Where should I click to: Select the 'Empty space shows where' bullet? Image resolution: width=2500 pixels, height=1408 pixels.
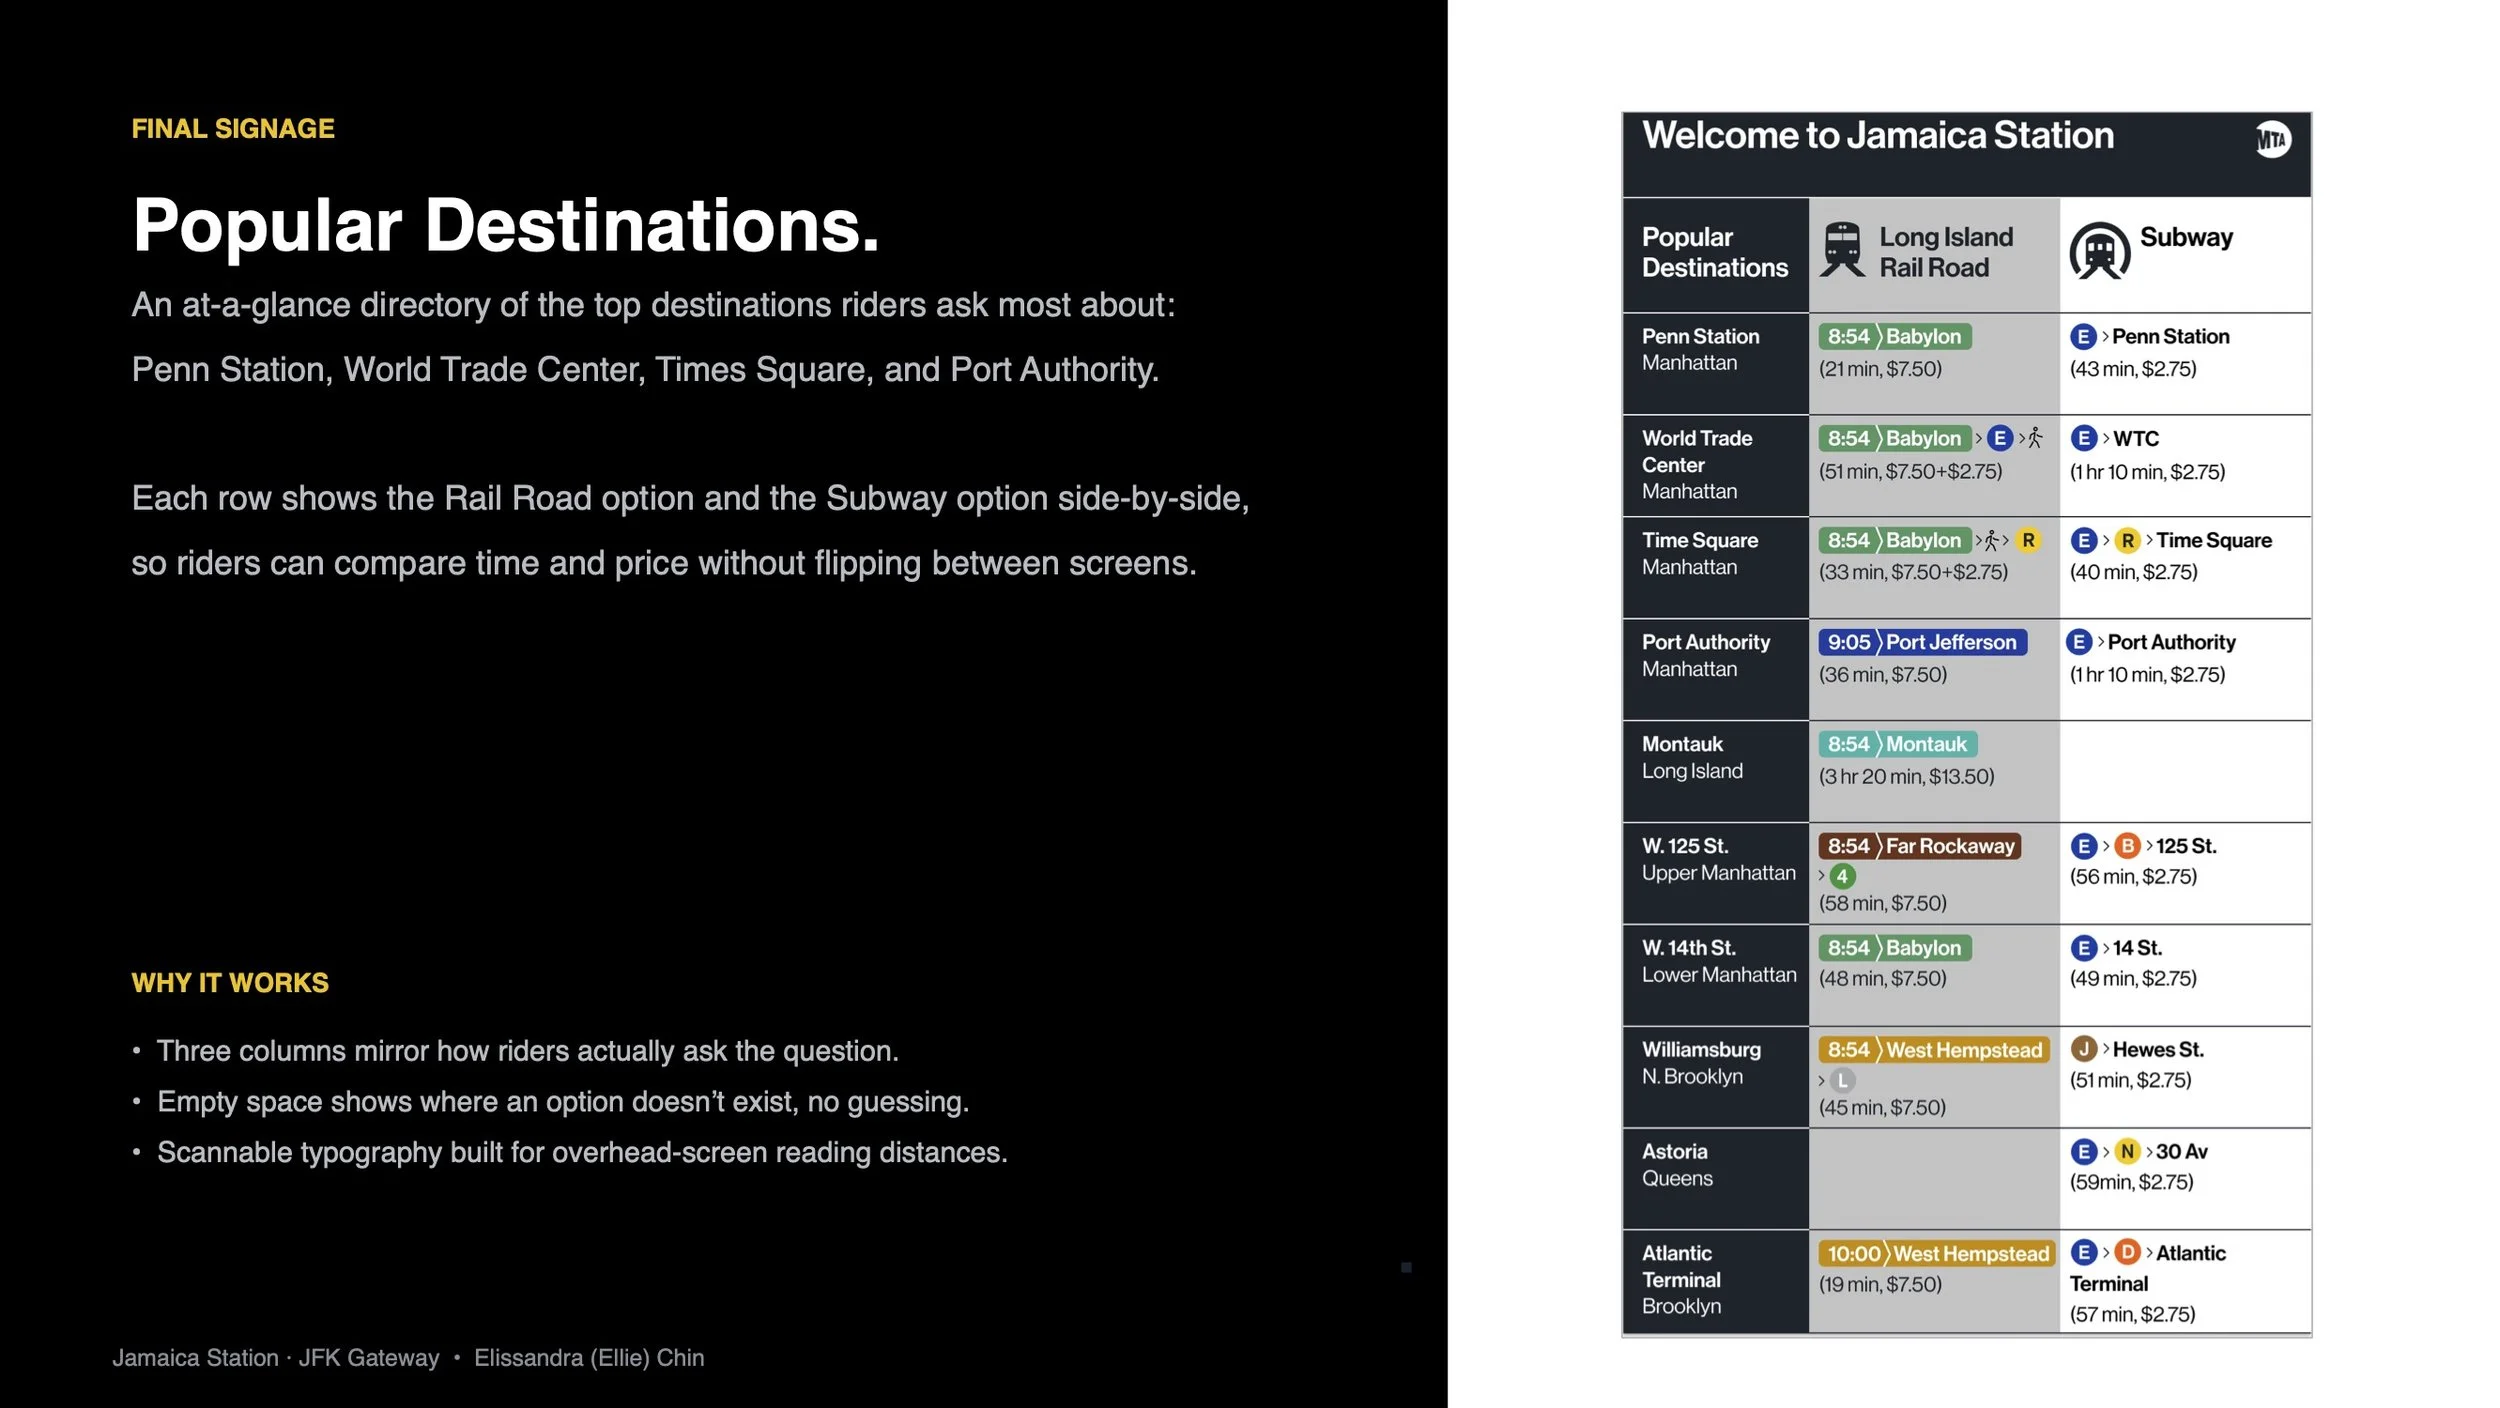pos(563,1102)
